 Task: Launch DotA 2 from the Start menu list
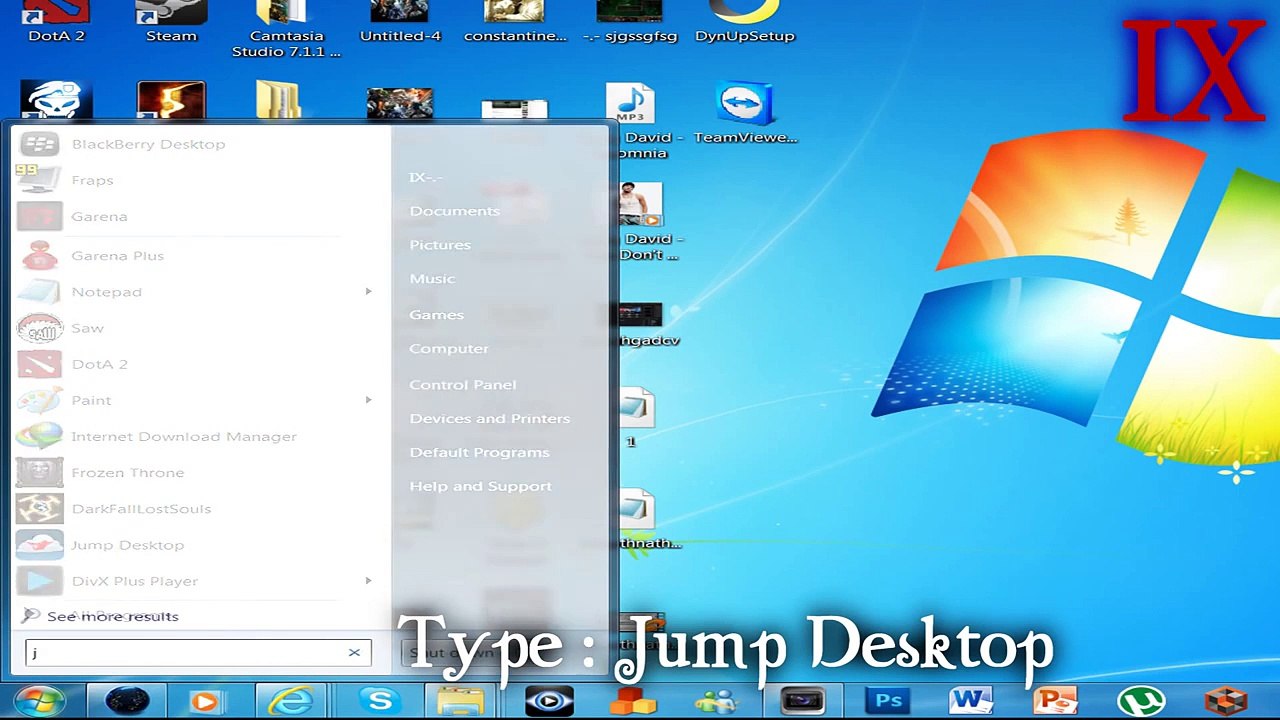click(99, 364)
